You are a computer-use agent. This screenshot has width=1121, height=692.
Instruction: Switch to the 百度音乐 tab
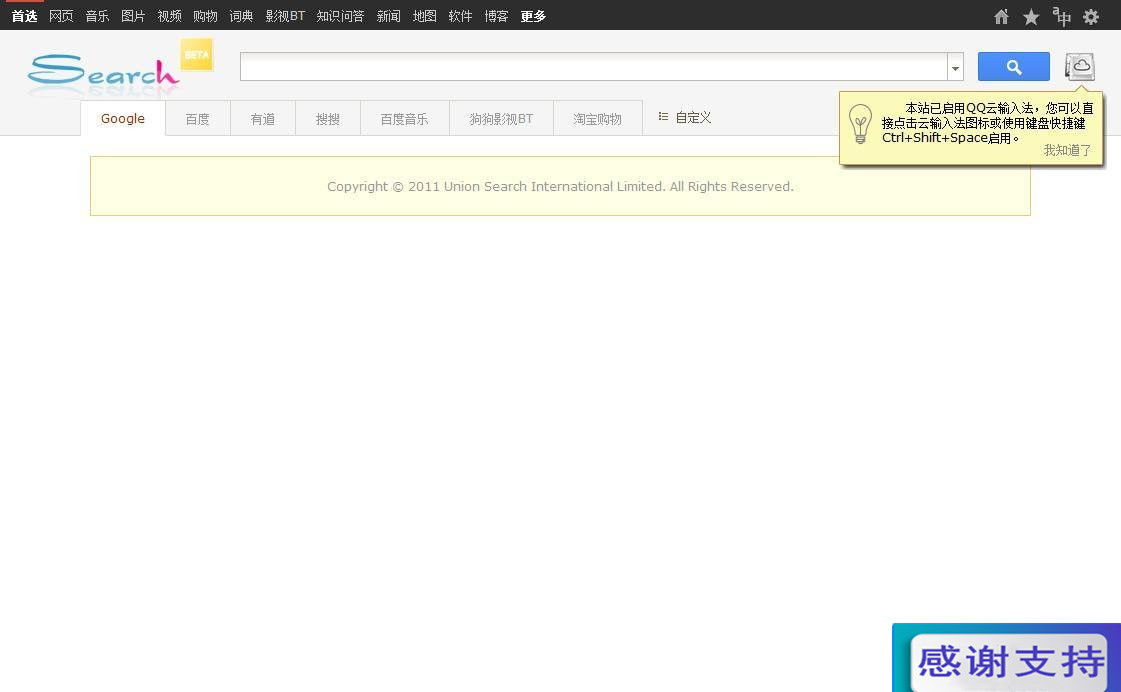pos(405,119)
